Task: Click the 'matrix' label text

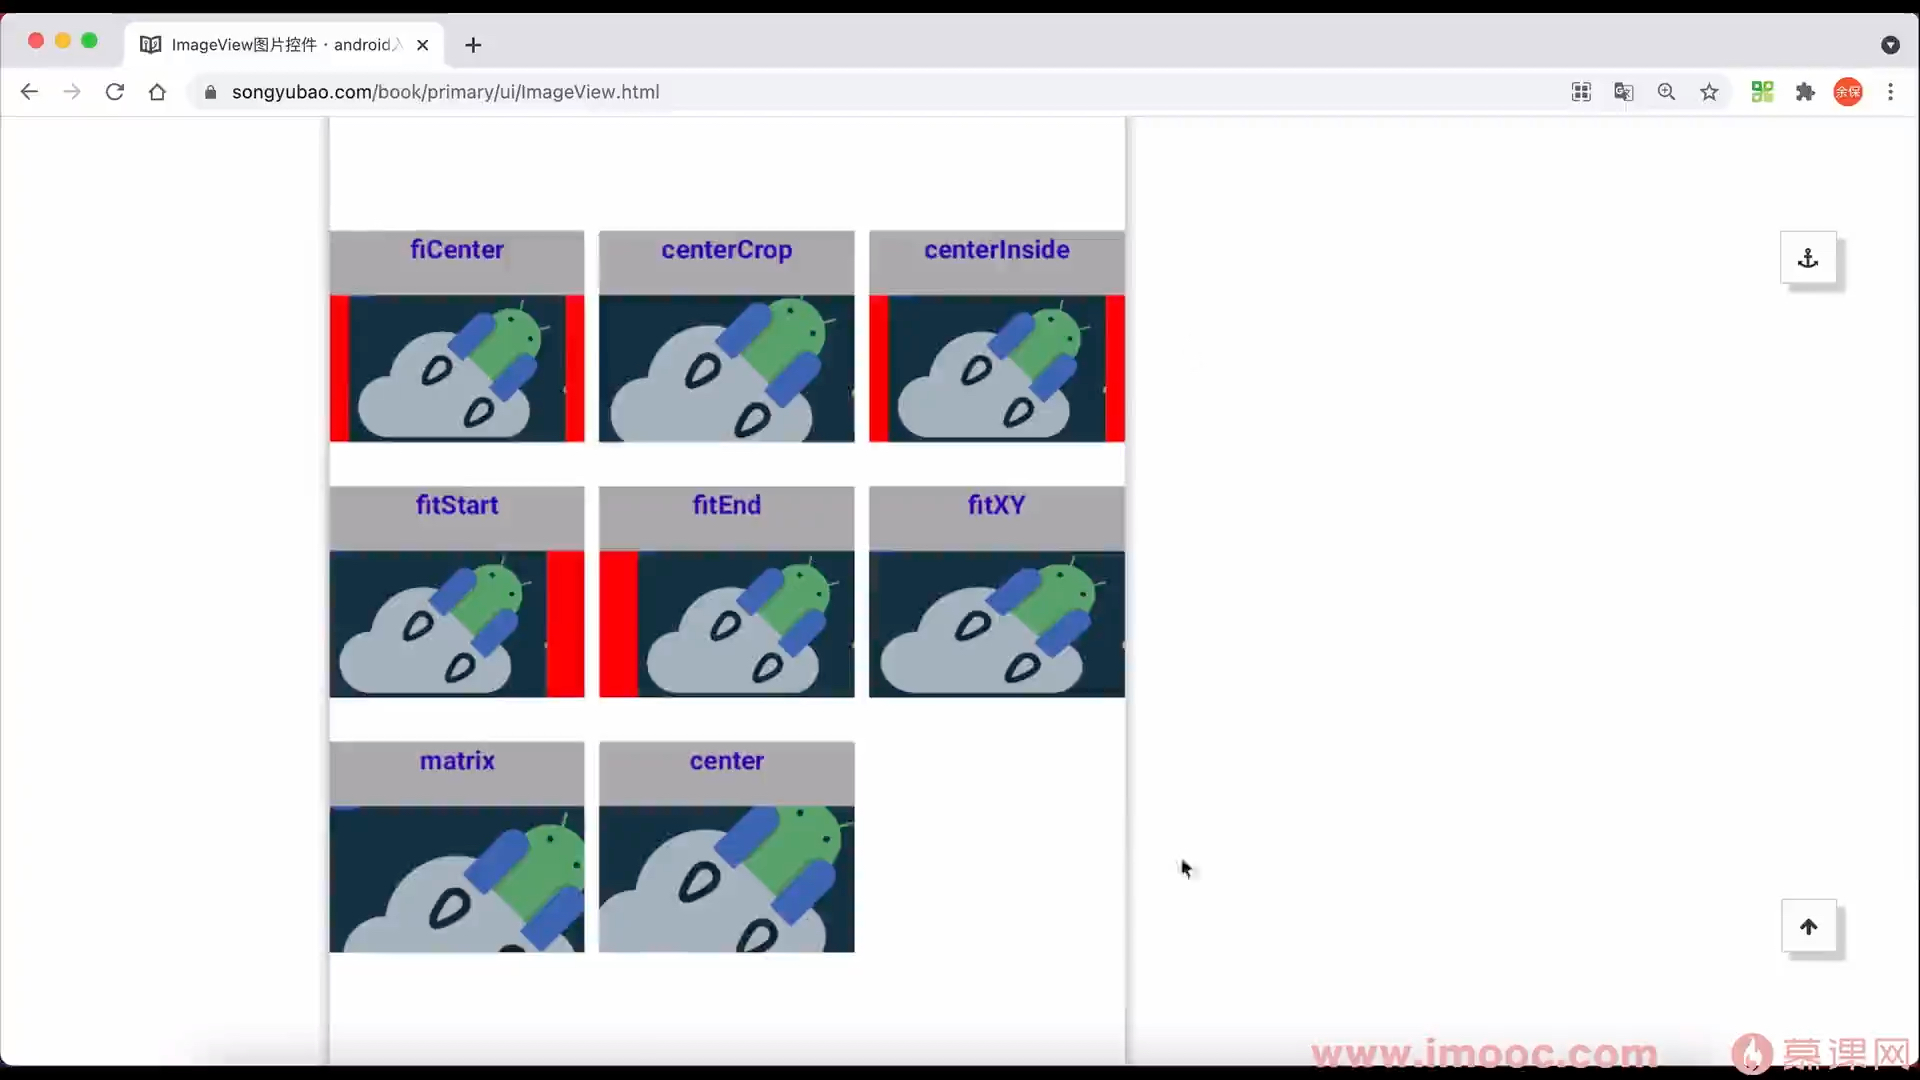Action: tap(457, 761)
